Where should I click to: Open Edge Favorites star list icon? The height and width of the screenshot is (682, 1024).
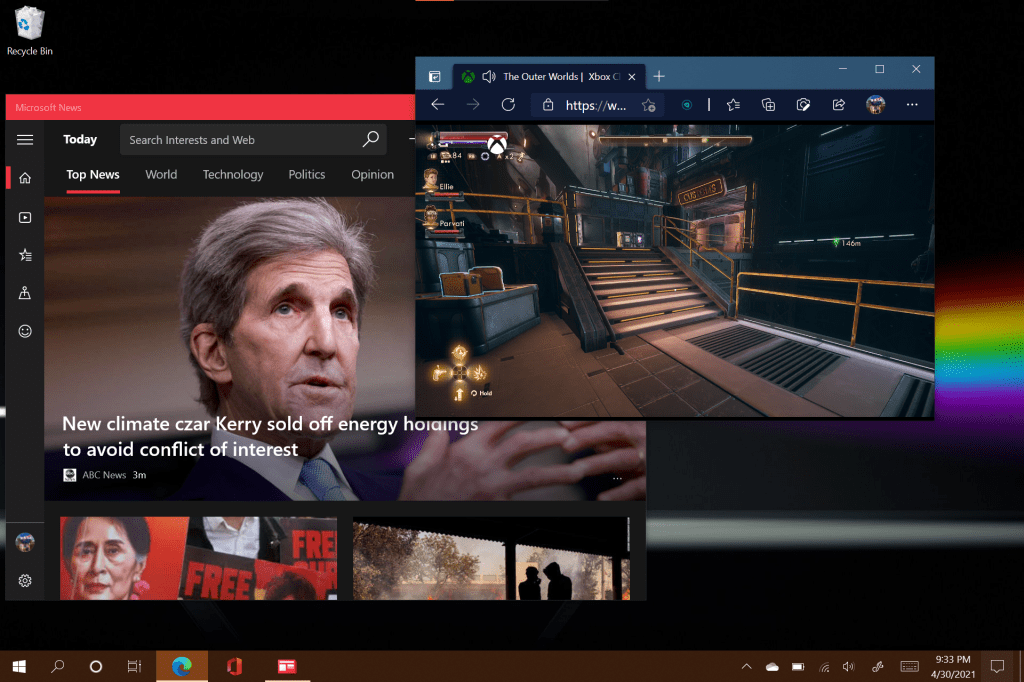(733, 104)
